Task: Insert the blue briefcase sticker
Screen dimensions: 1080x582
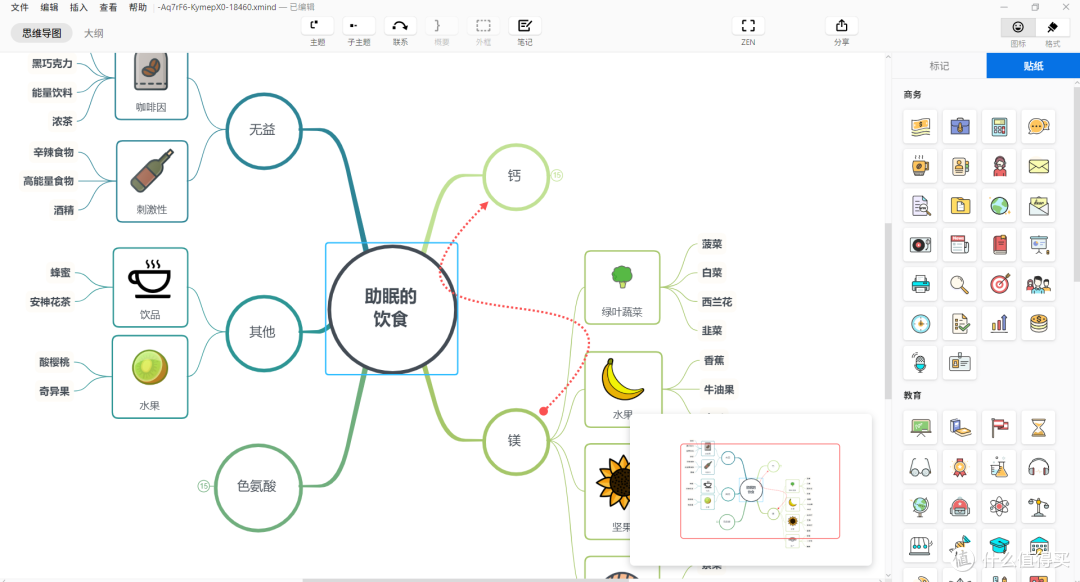Action: 959,127
